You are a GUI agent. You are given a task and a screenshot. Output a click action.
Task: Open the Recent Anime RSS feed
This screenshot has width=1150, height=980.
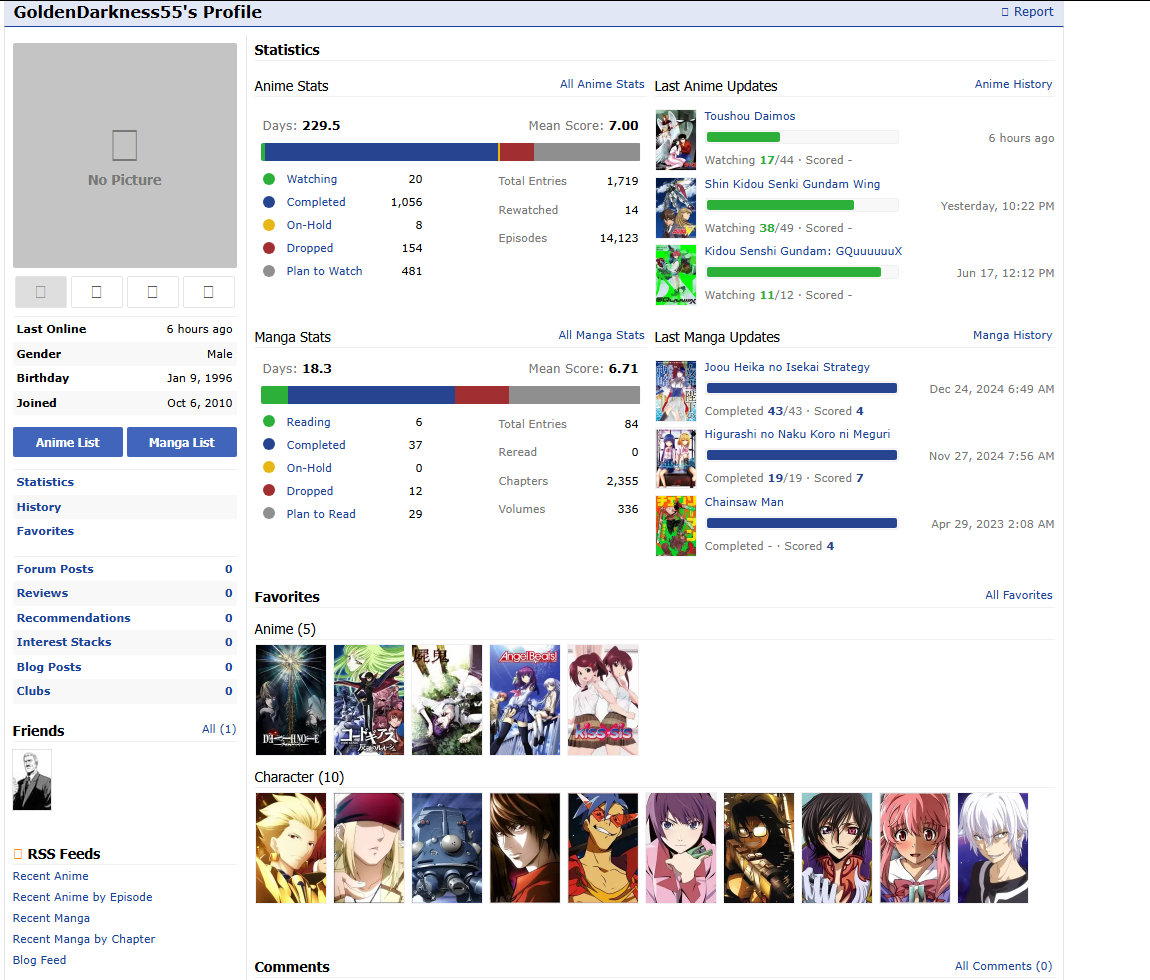coord(51,876)
